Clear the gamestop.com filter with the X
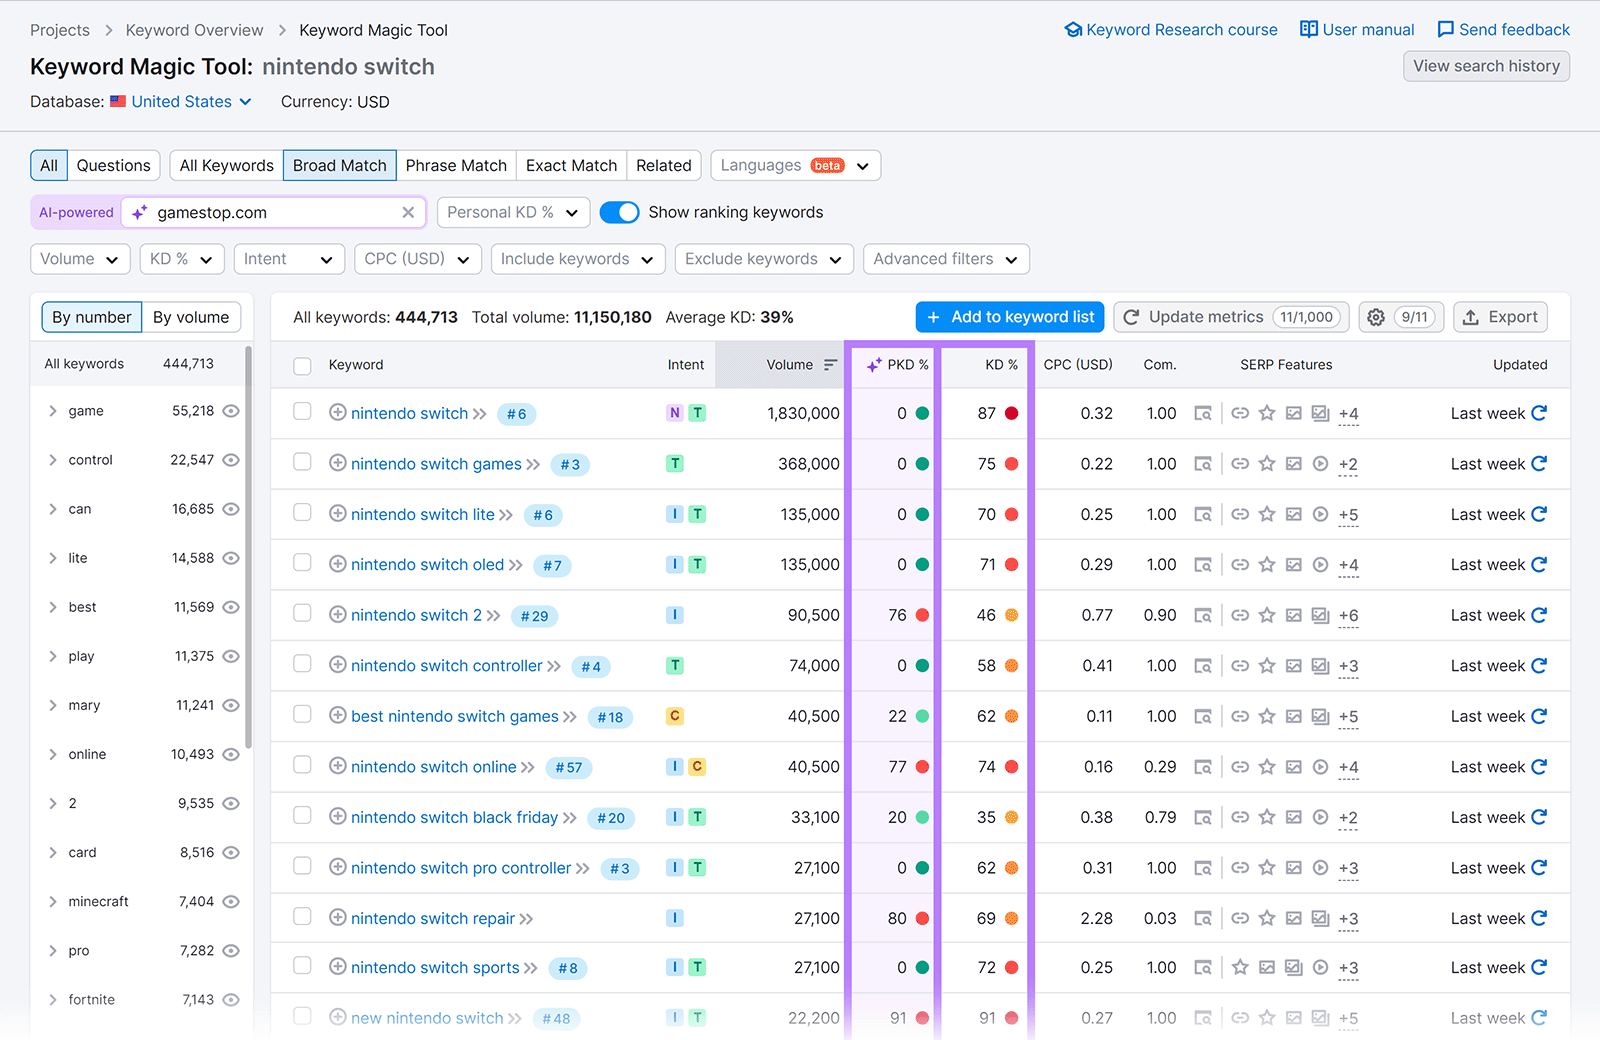This screenshot has width=1600, height=1040. [408, 212]
